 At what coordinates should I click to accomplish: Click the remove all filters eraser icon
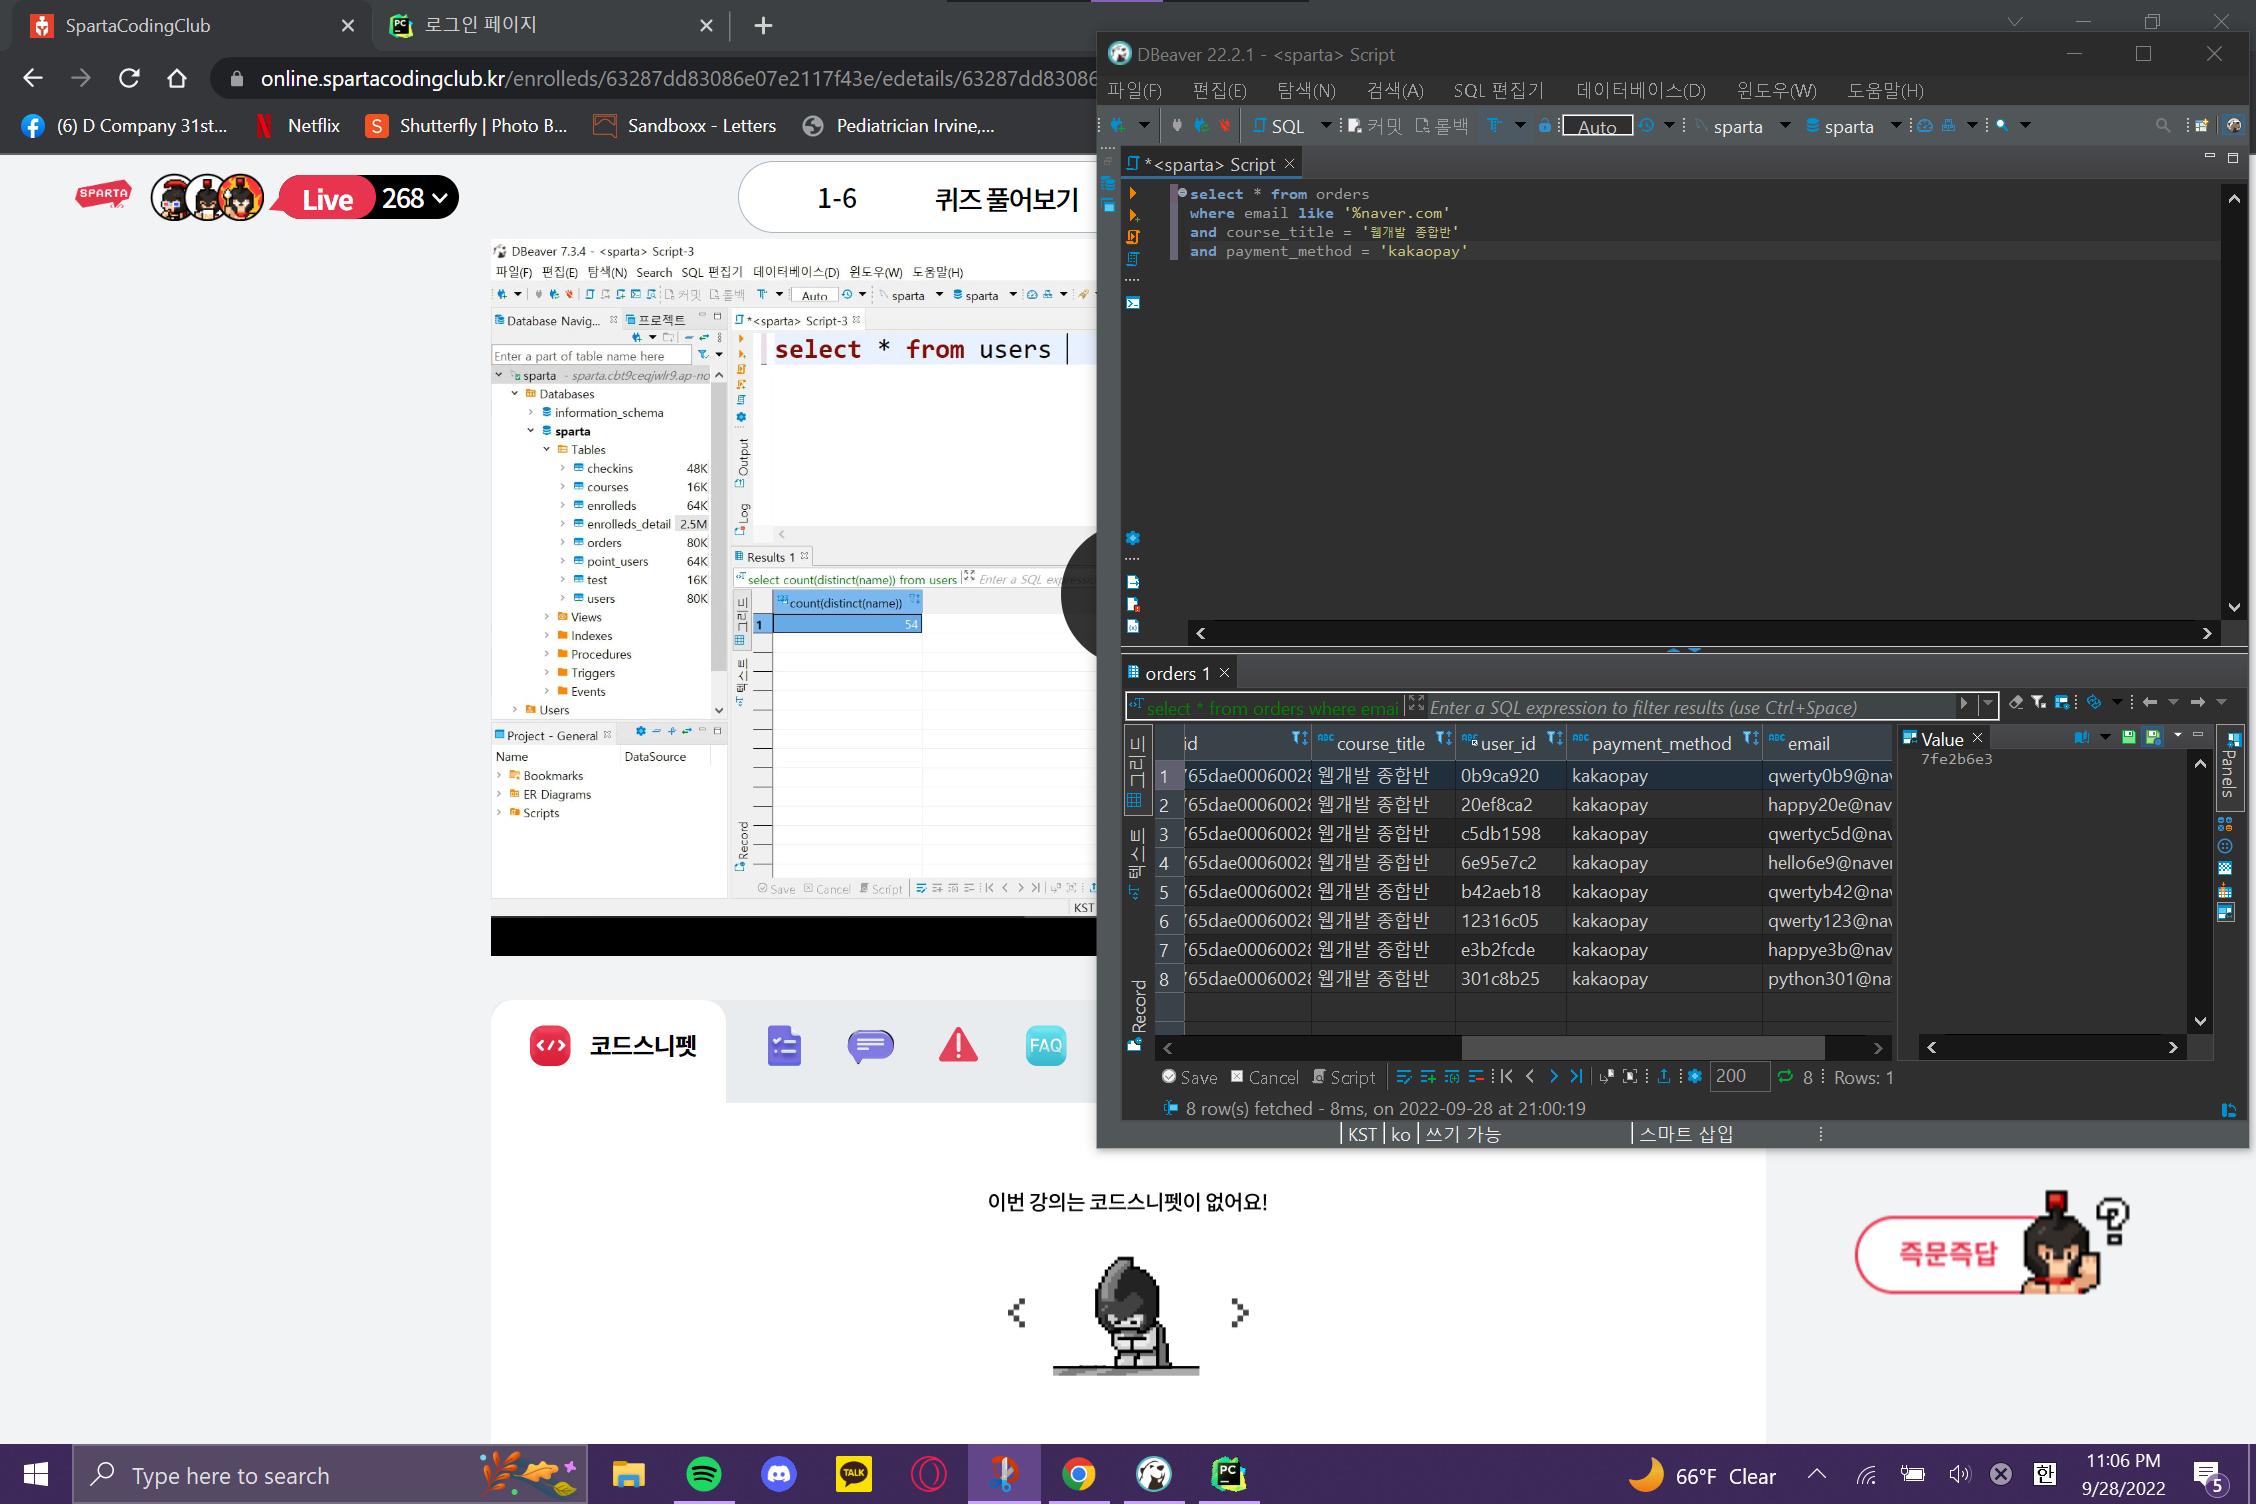pos(2016,703)
